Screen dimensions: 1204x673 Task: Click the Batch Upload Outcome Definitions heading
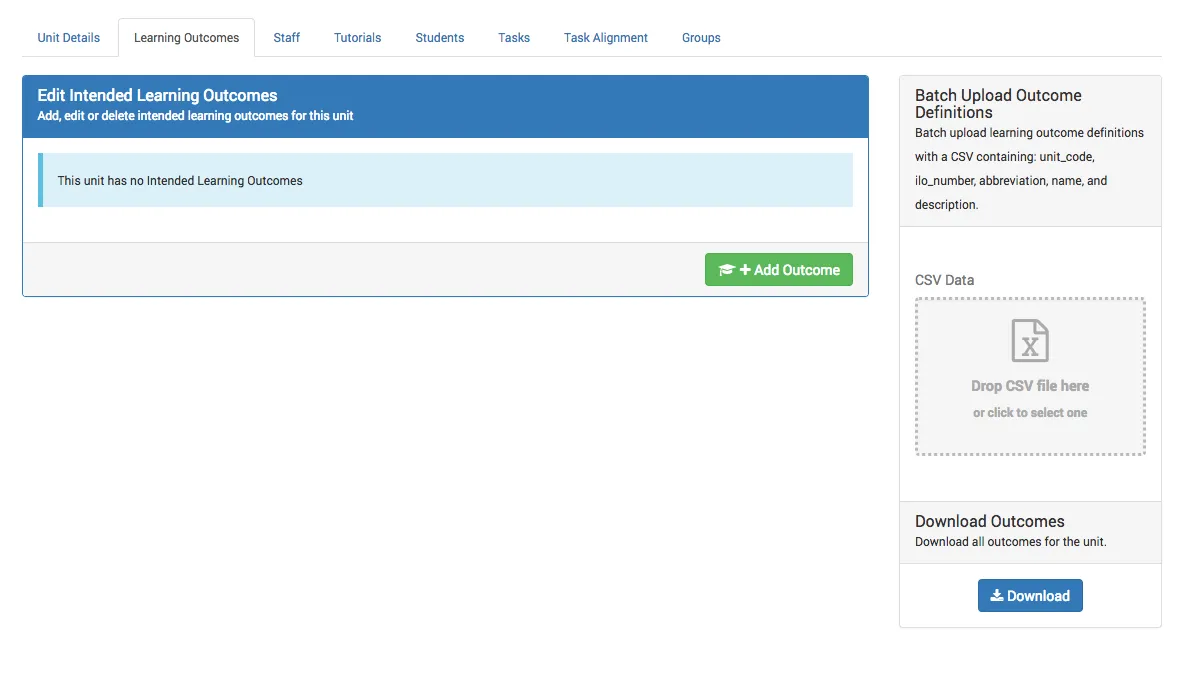coord(998,103)
